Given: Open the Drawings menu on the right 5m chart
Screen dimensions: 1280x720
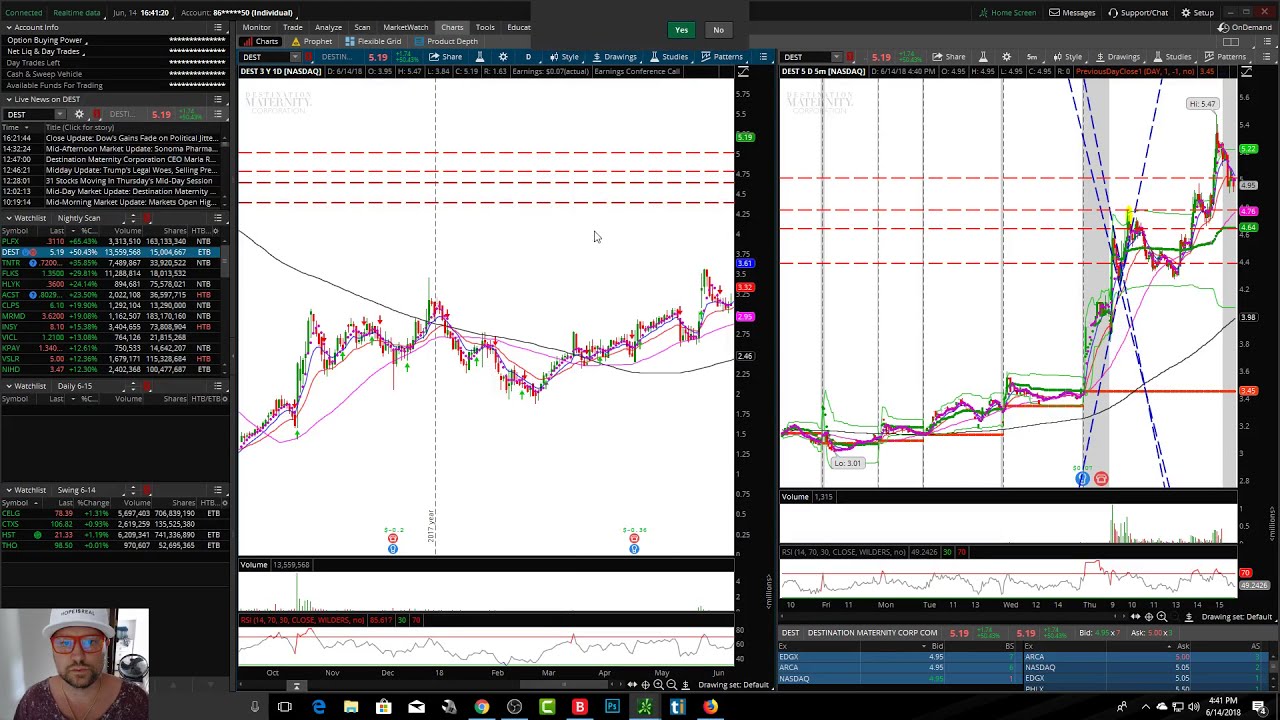Looking at the screenshot, I should [x=1116, y=57].
